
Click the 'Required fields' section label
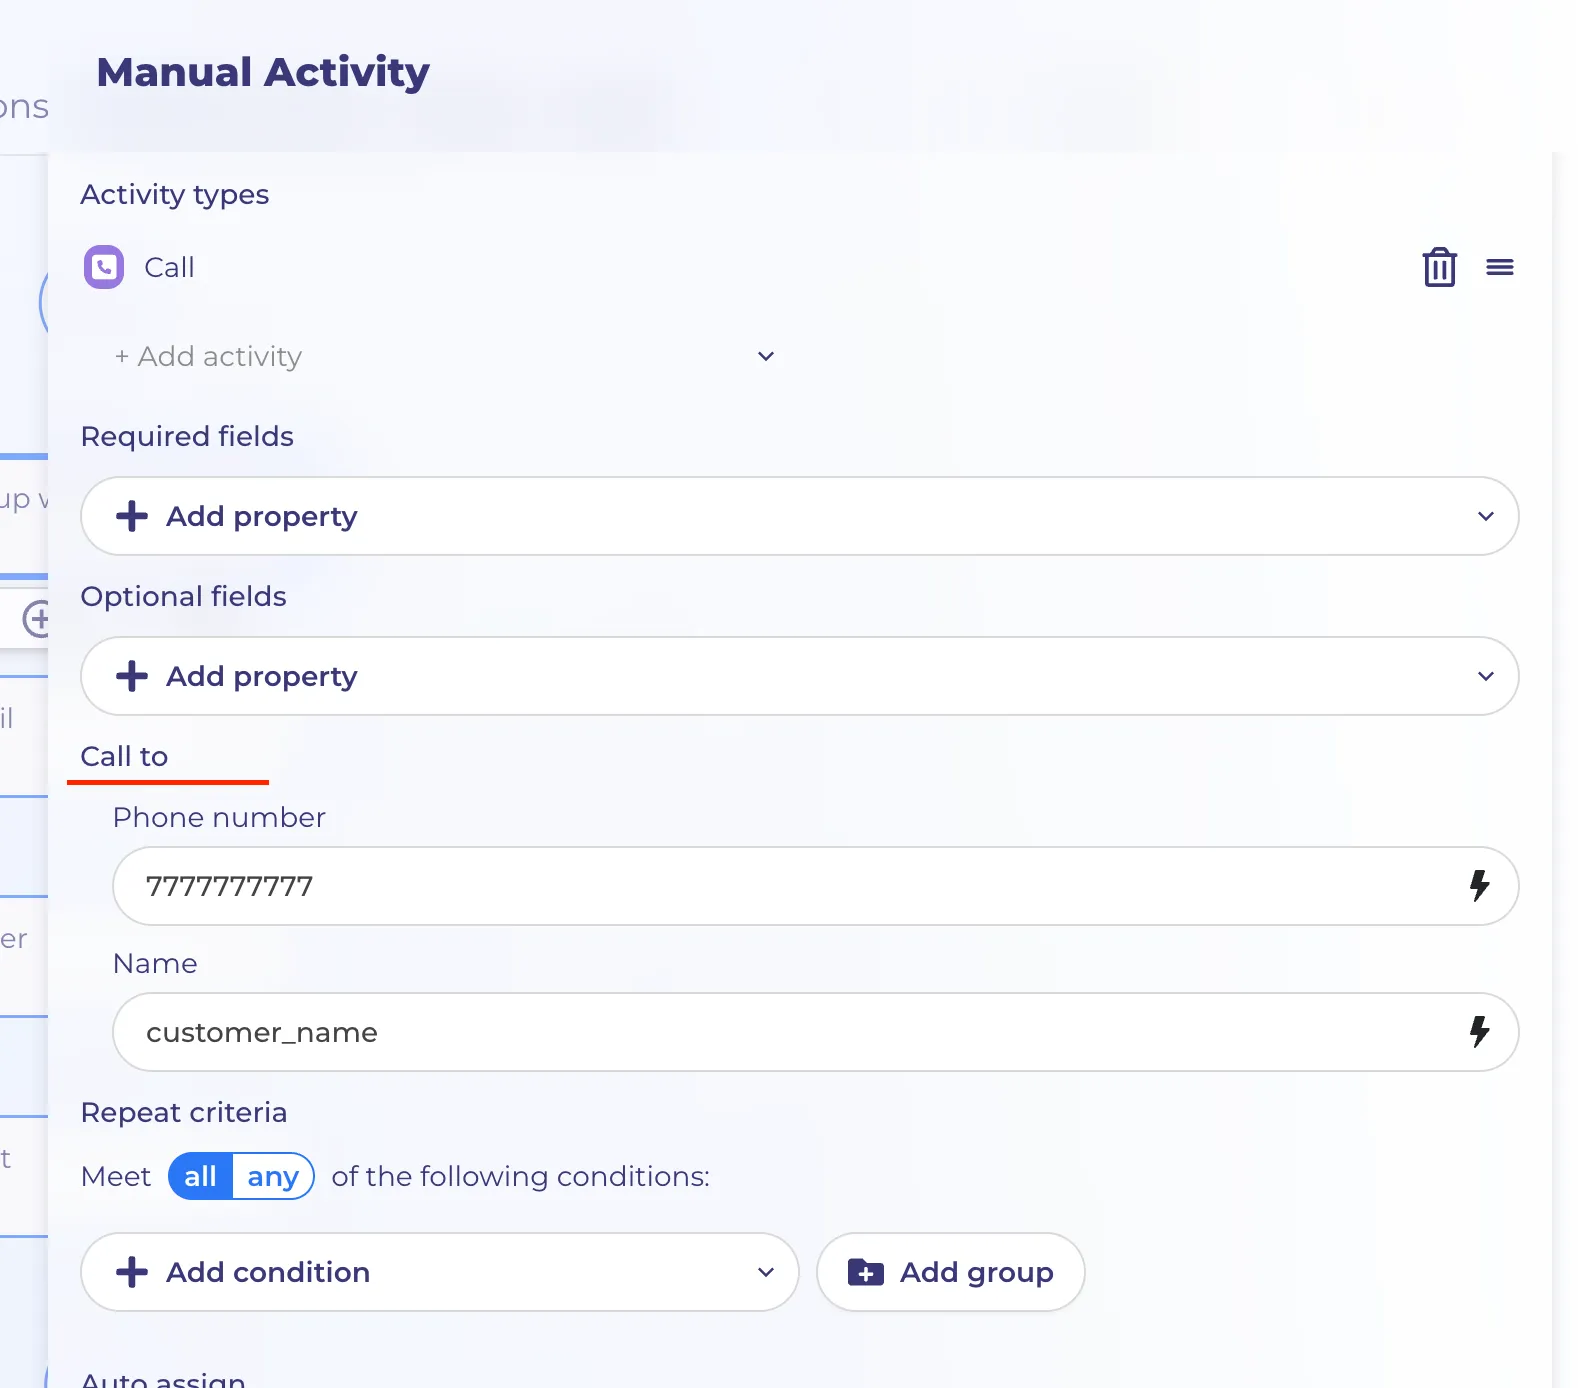(187, 436)
